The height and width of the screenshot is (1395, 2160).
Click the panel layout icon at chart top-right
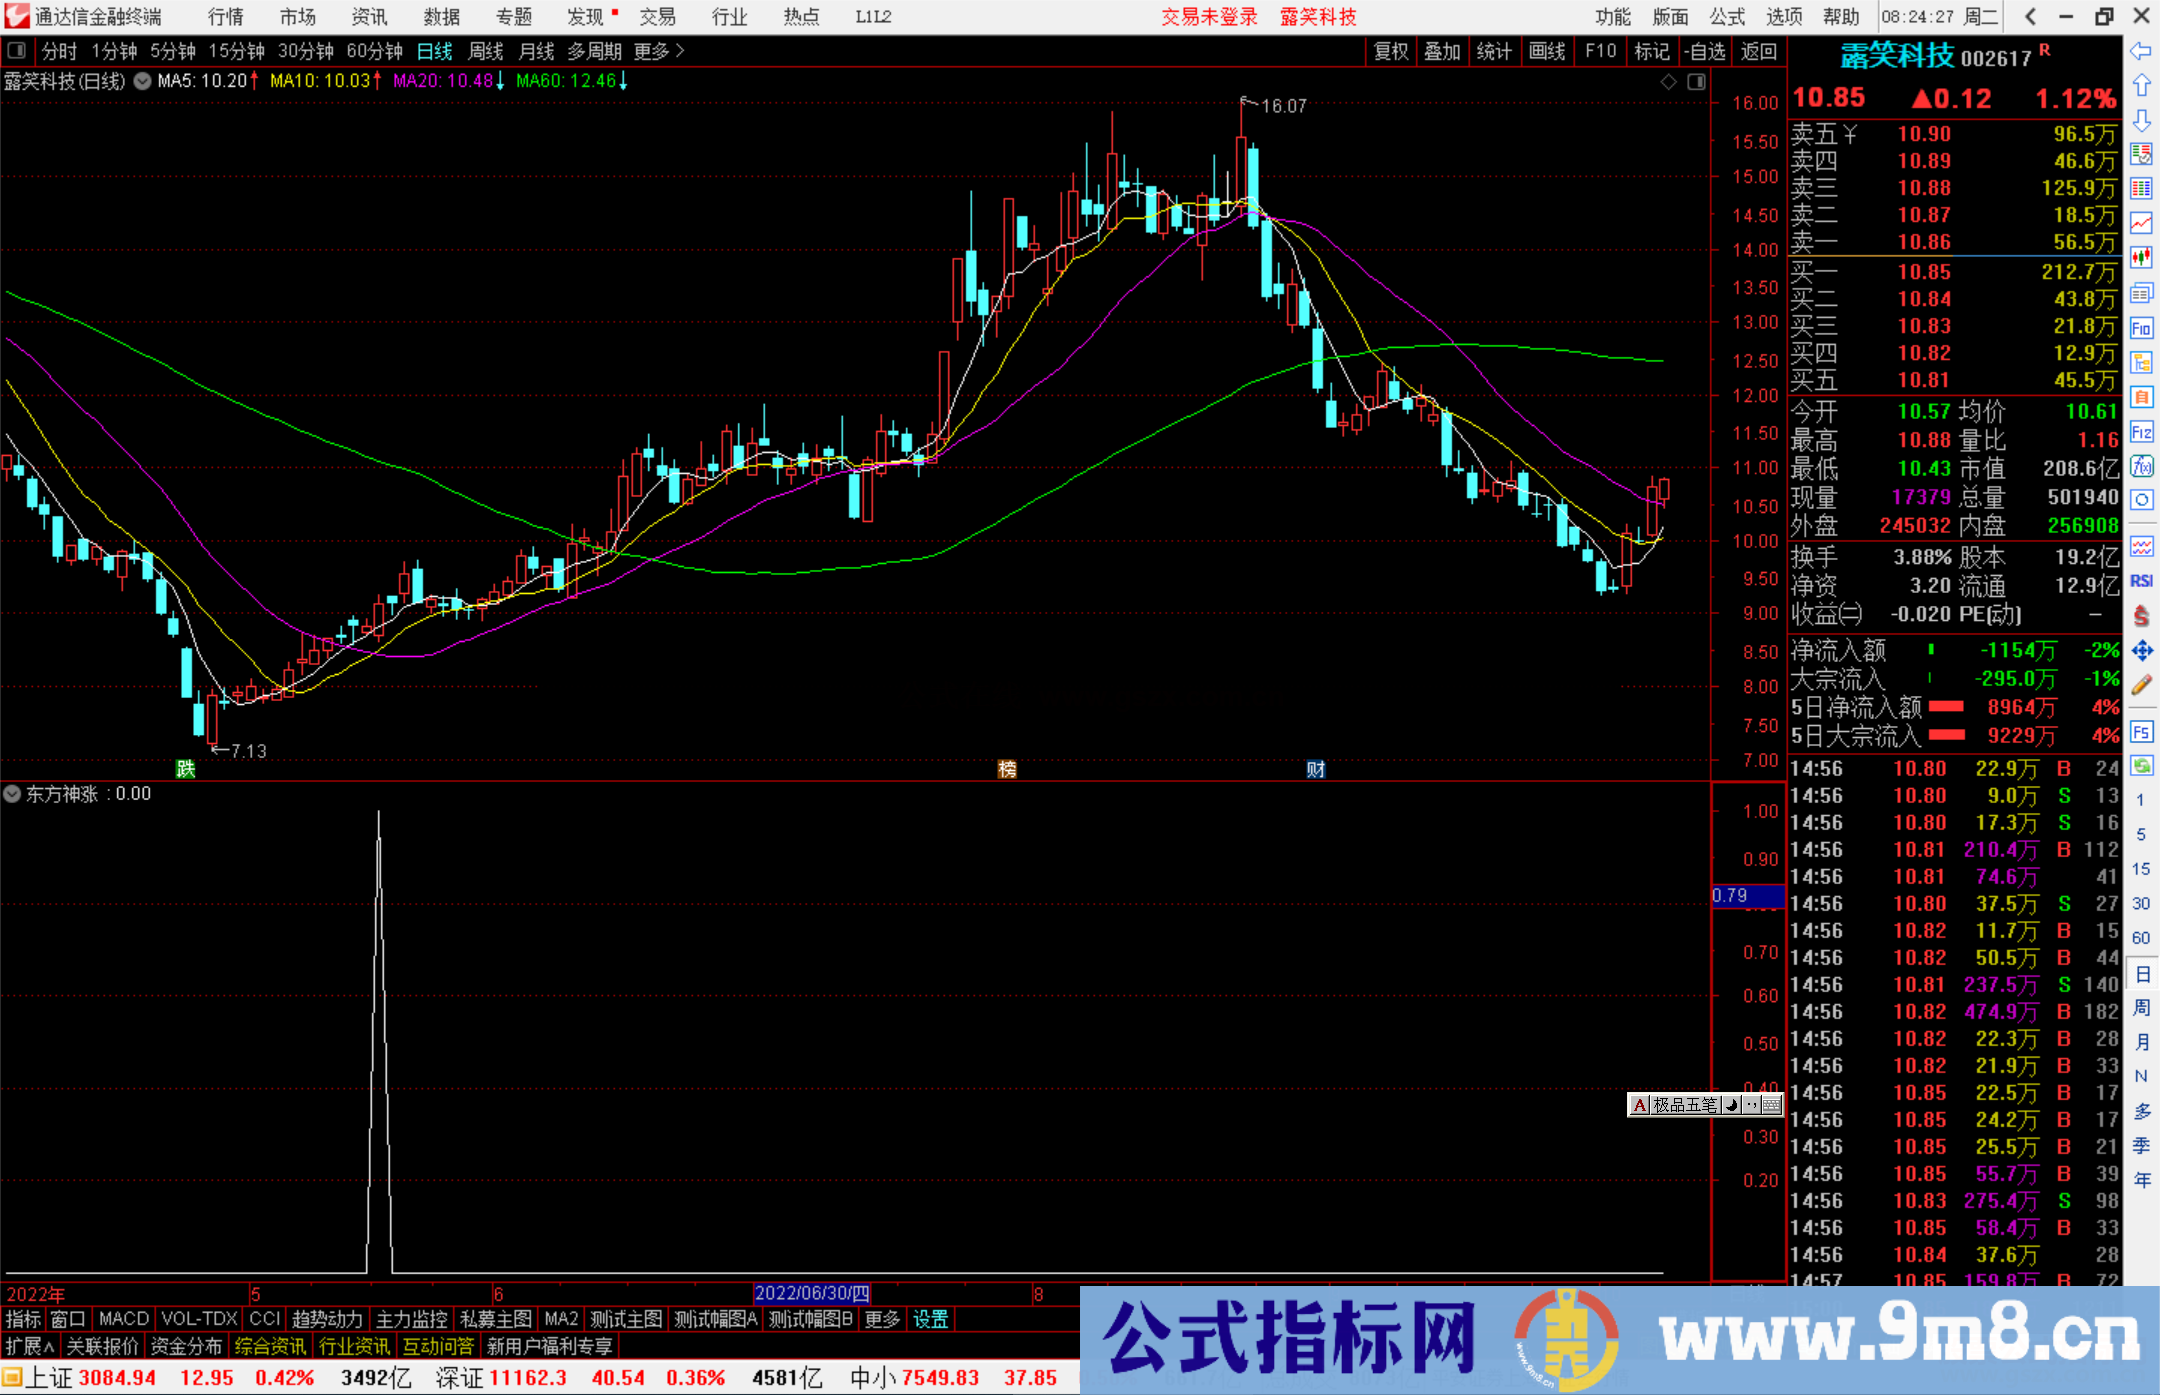[x=1696, y=82]
